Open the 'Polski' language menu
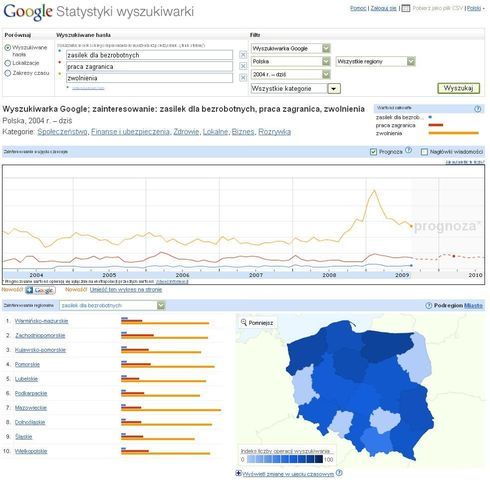The width and height of the screenshot is (490, 480). [x=475, y=8]
